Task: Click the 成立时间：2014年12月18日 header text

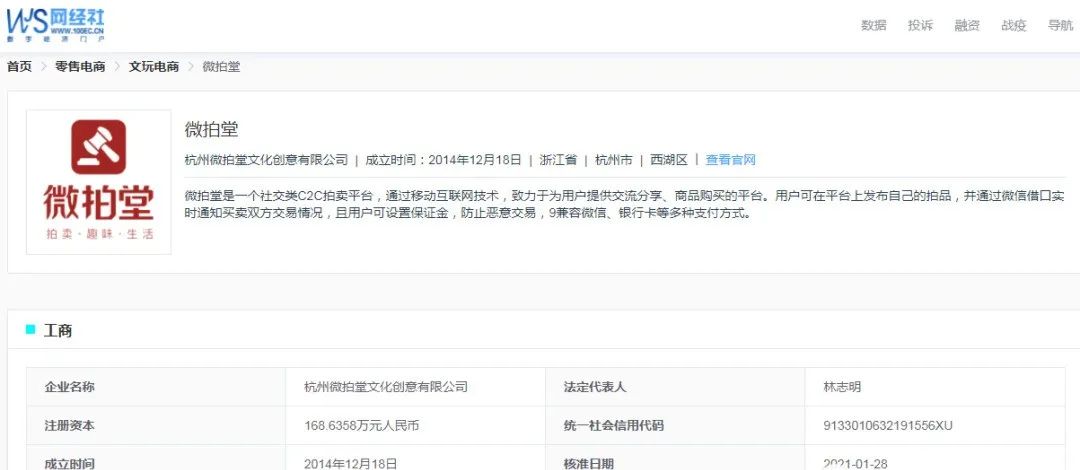Action: click(x=443, y=160)
